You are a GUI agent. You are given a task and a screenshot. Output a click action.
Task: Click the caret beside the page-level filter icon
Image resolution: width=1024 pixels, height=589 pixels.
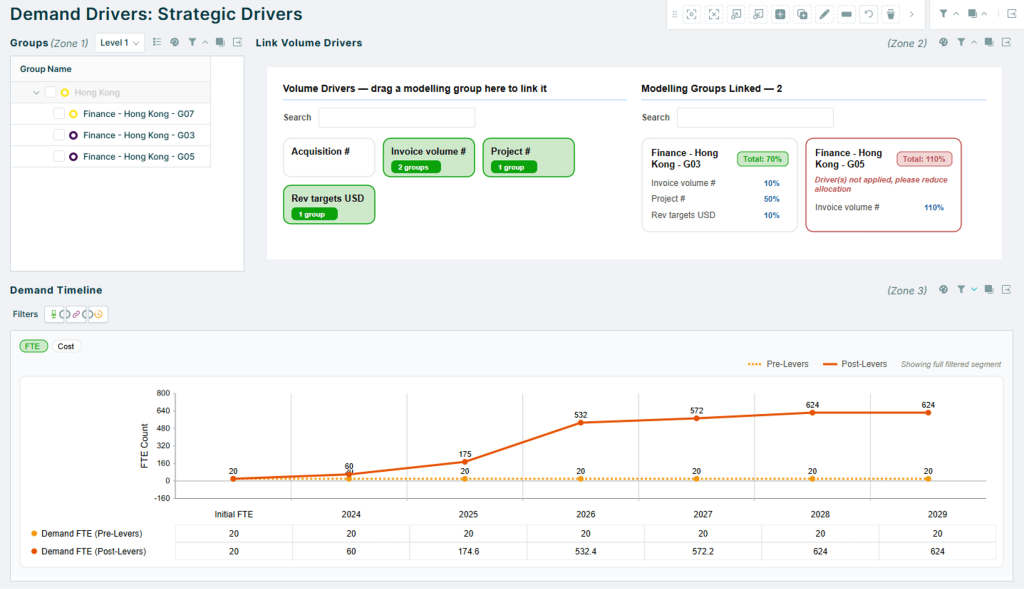coord(956,14)
